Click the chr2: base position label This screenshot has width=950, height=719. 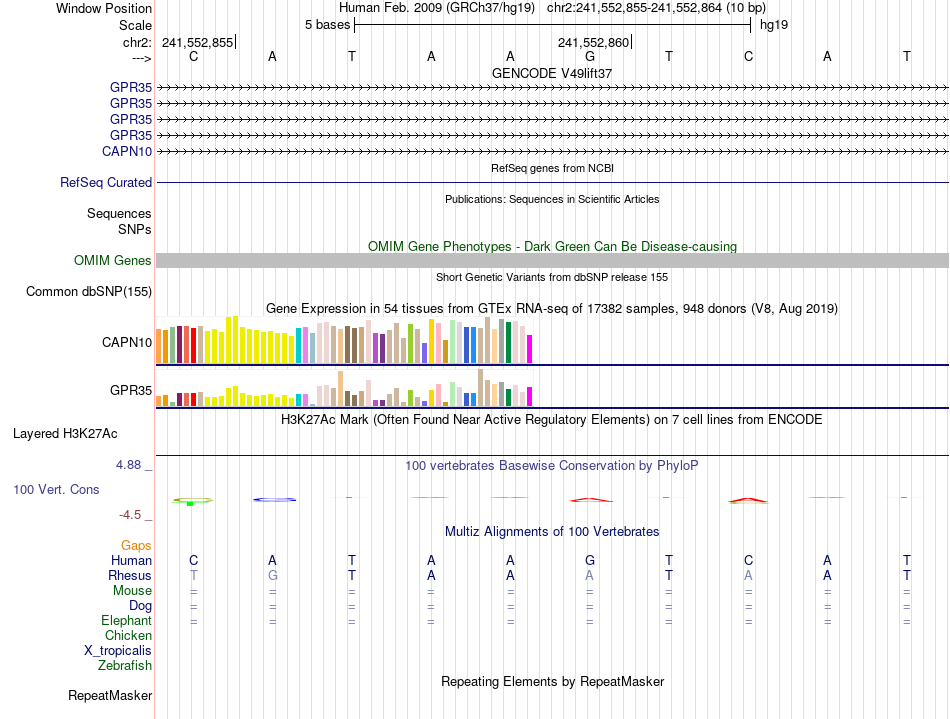[x=137, y=42]
